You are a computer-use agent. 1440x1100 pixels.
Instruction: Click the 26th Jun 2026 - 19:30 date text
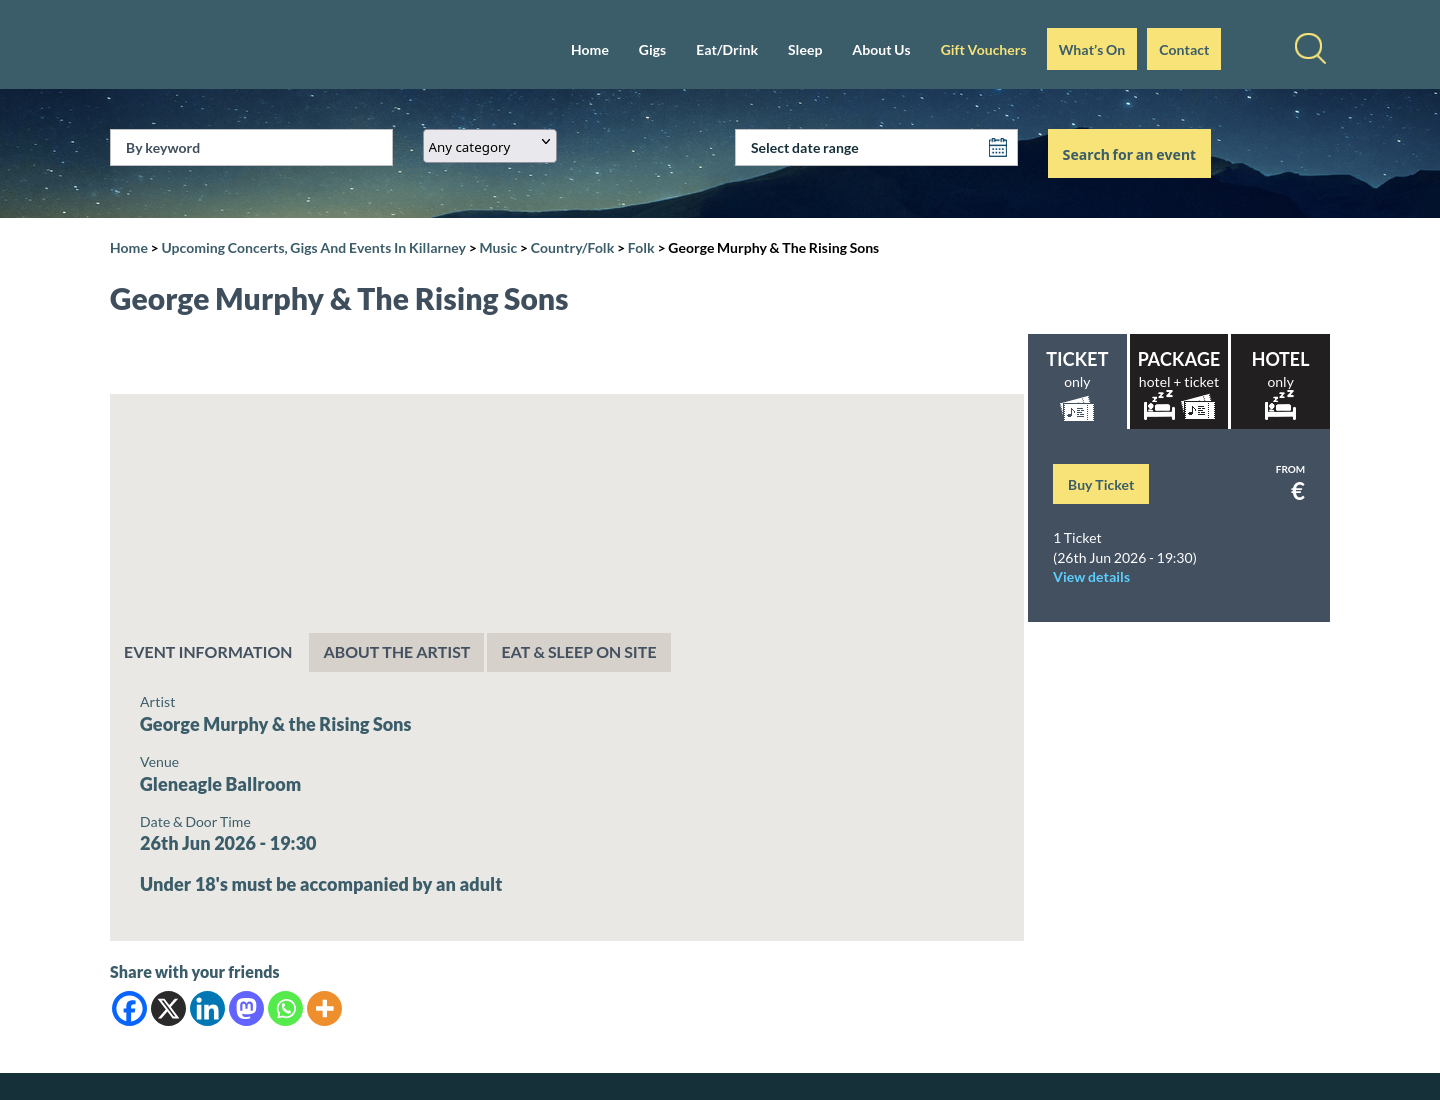tap(228, 844)
